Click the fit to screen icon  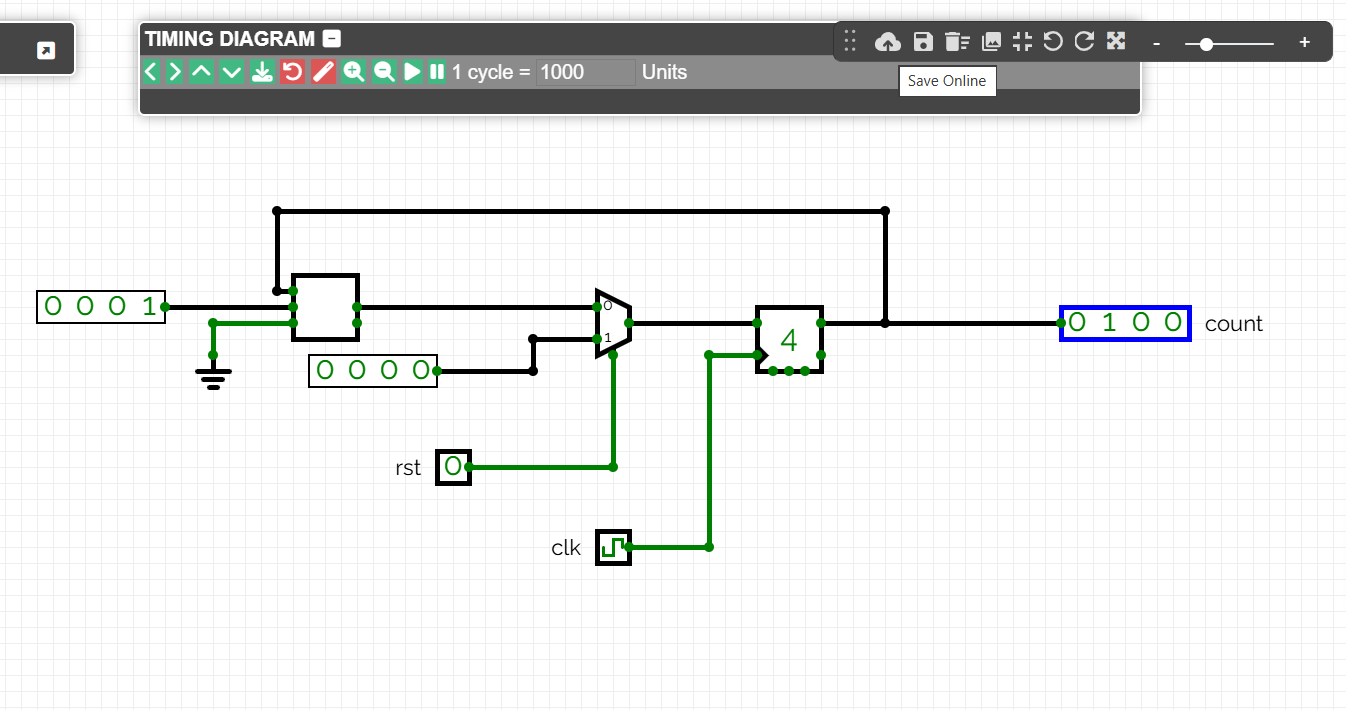coord(1022,42)
